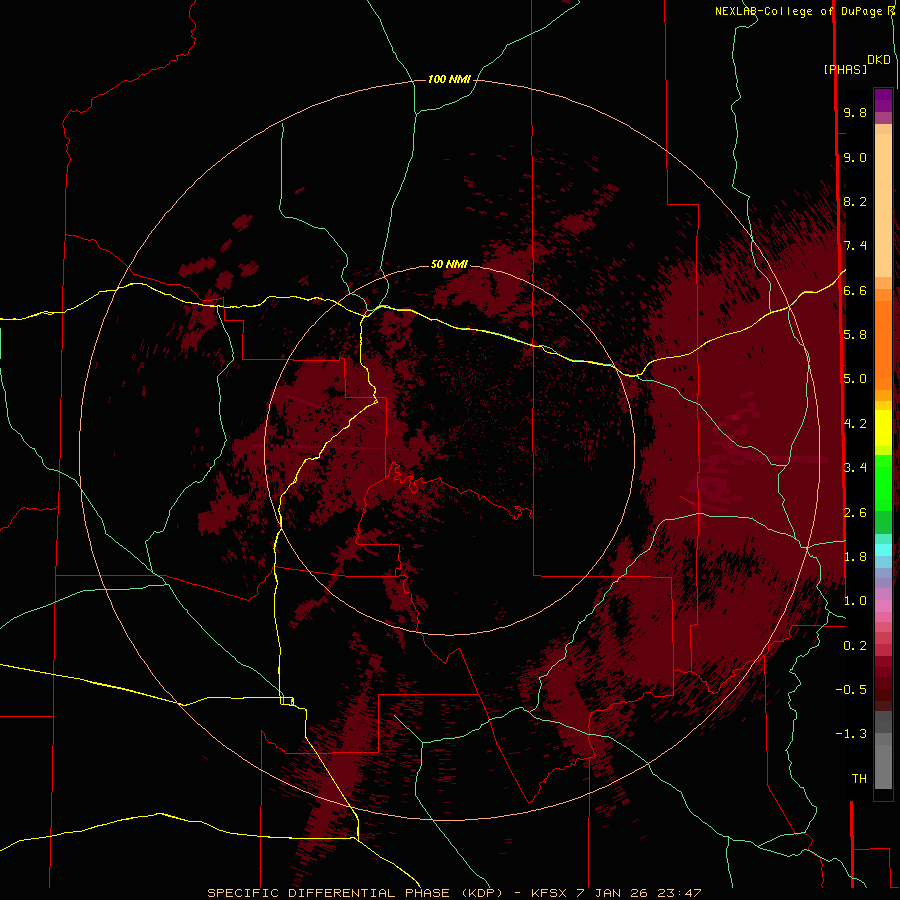The height and width of the screenshot is (900, 900).
Task: Click the "100 NMI" range ring label
Action: pos(449,79)
